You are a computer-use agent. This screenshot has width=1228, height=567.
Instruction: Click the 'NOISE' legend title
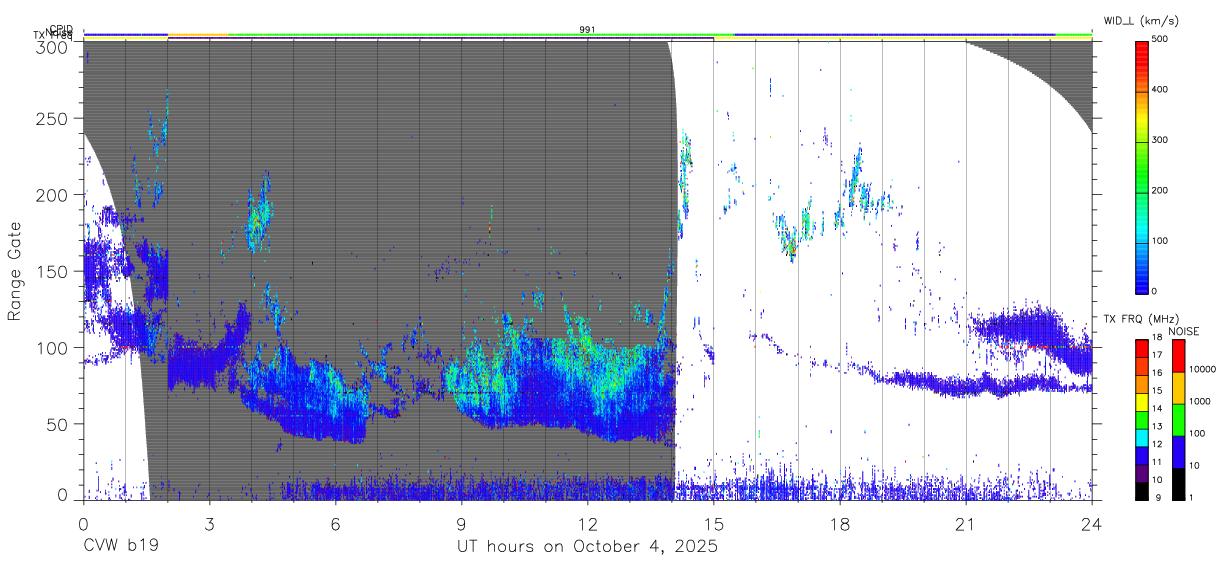[x=1183, y=331]
